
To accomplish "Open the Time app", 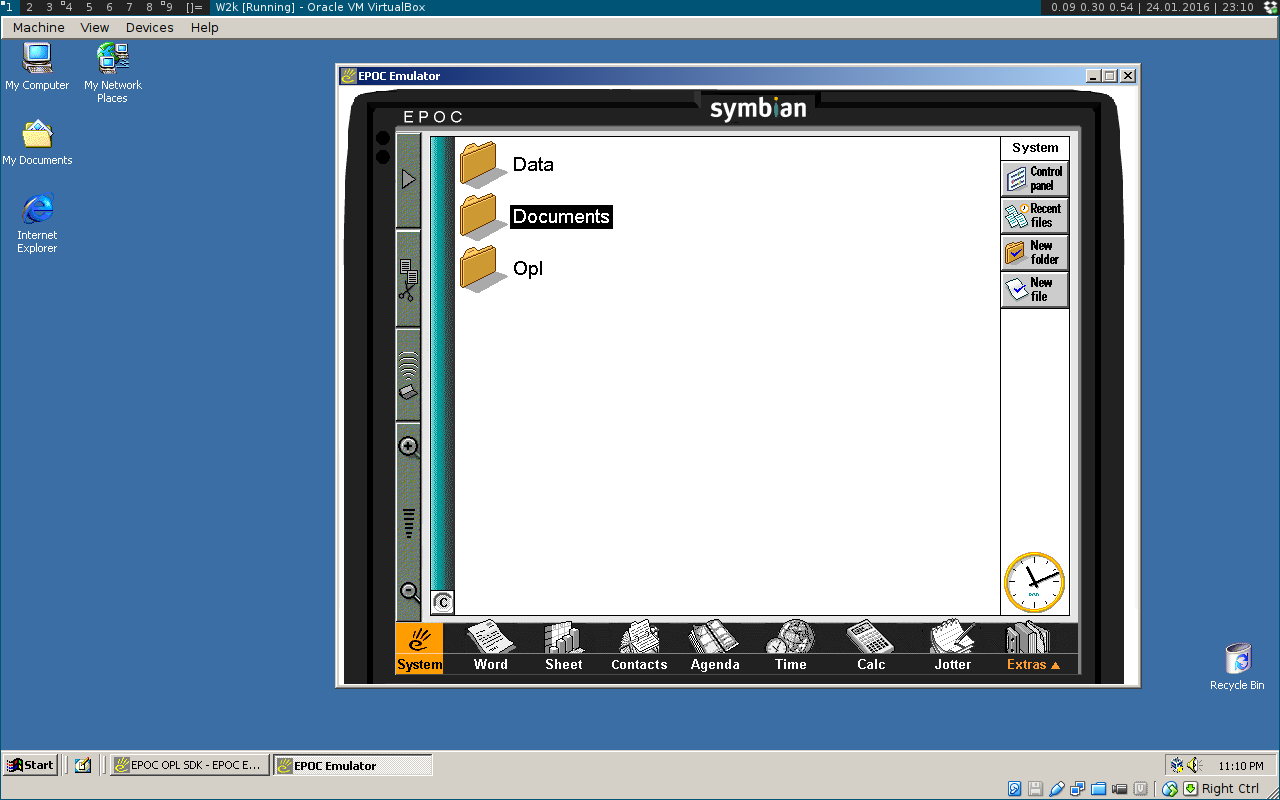I will point(790,646).
